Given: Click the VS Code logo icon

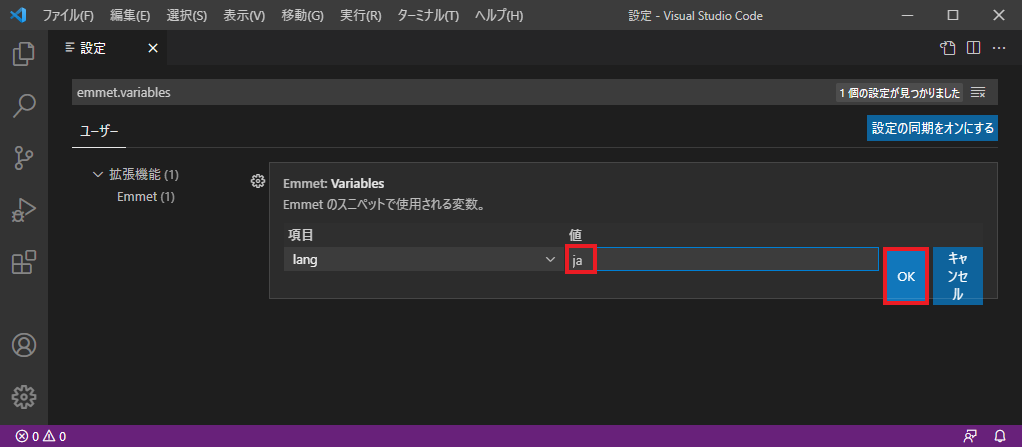Looking at the screenshot, I should [18, 14].
